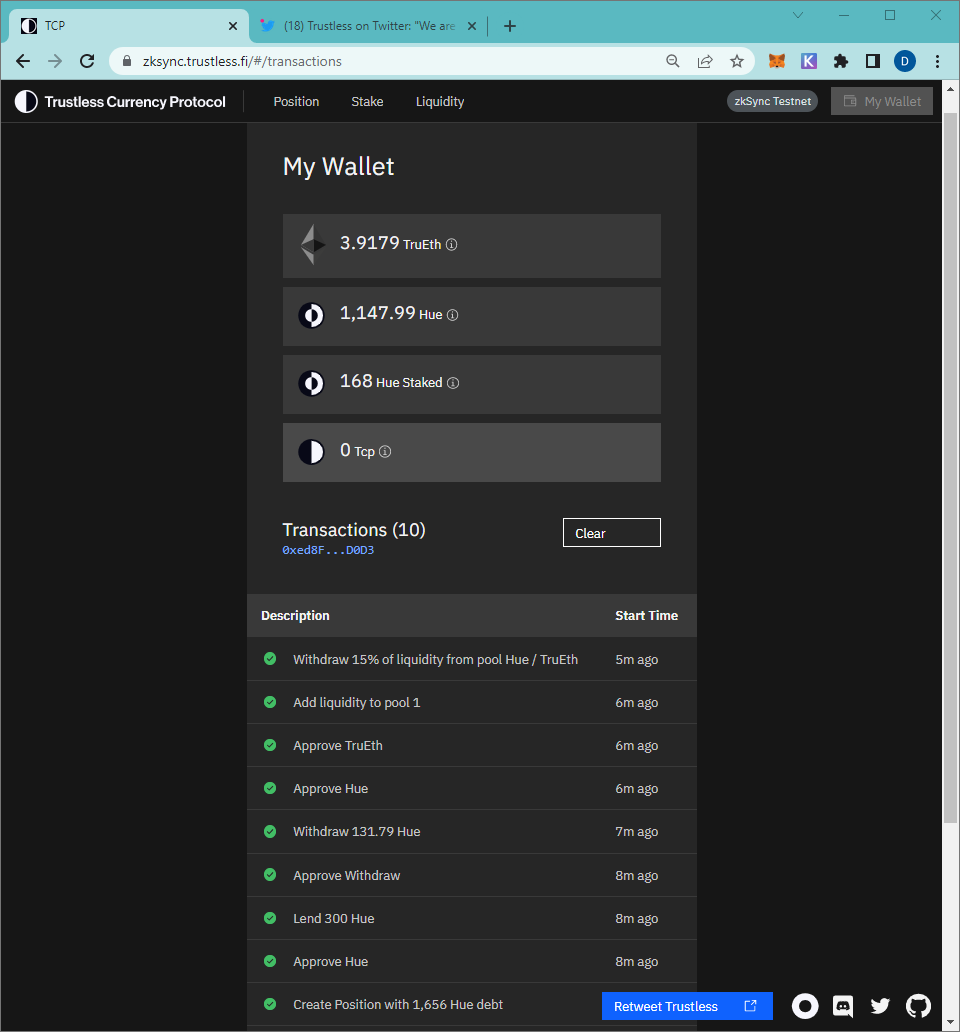Go to the Stake nav item

pos(367,101)
